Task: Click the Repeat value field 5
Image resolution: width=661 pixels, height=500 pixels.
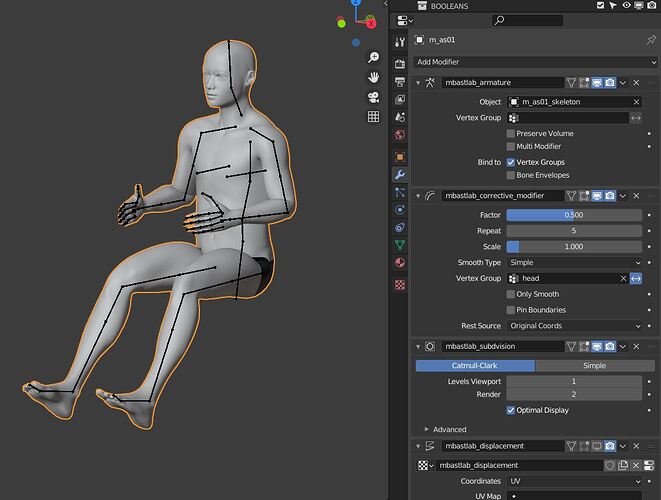Action: click(x=574, y=231)
